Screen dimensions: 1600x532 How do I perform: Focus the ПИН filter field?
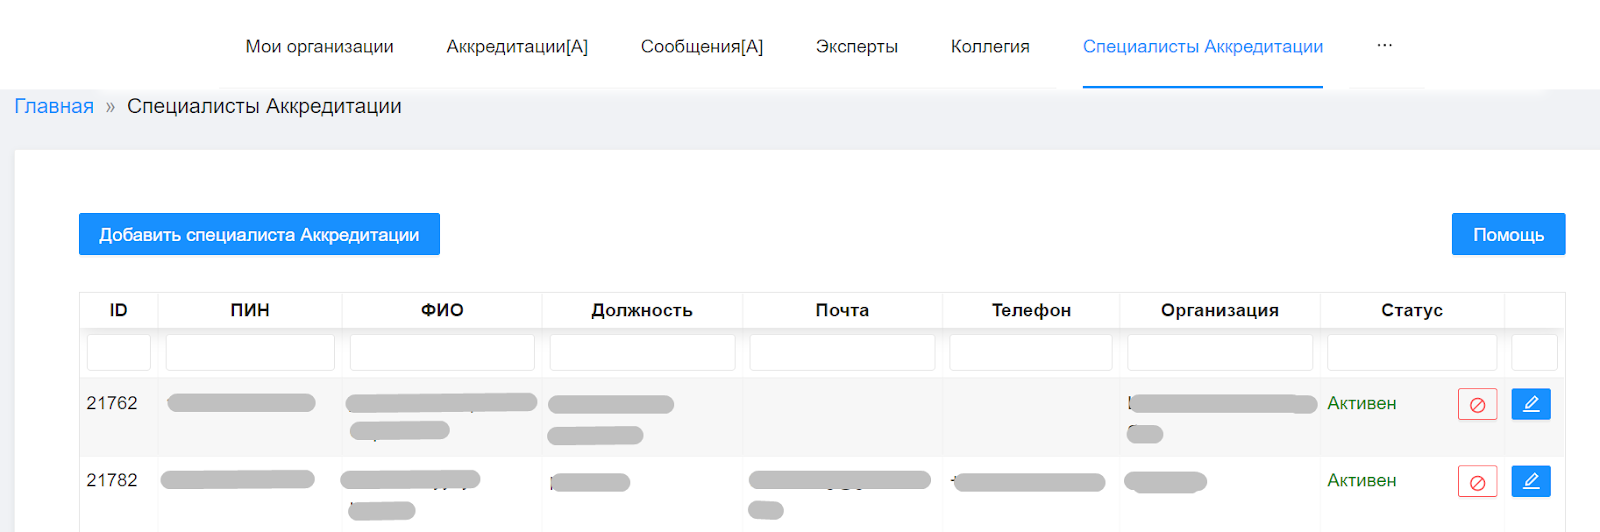250,352
